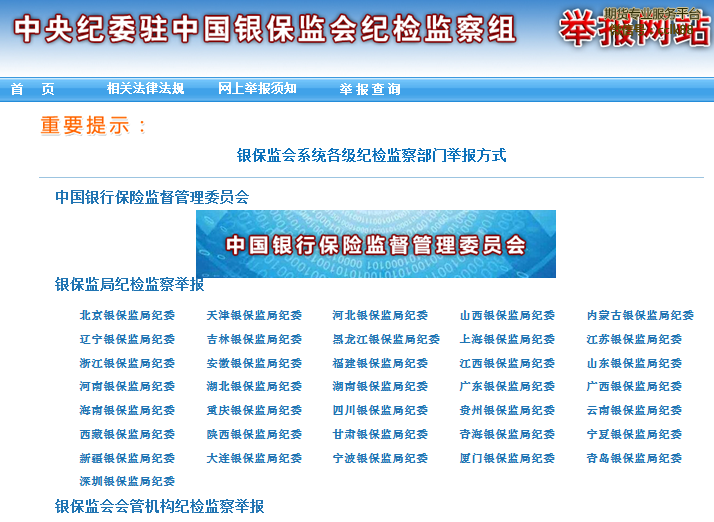This screenshot has width=714, height=522.
Task: Open 举报查询 in navigation bar
Action: coord(370,89)
